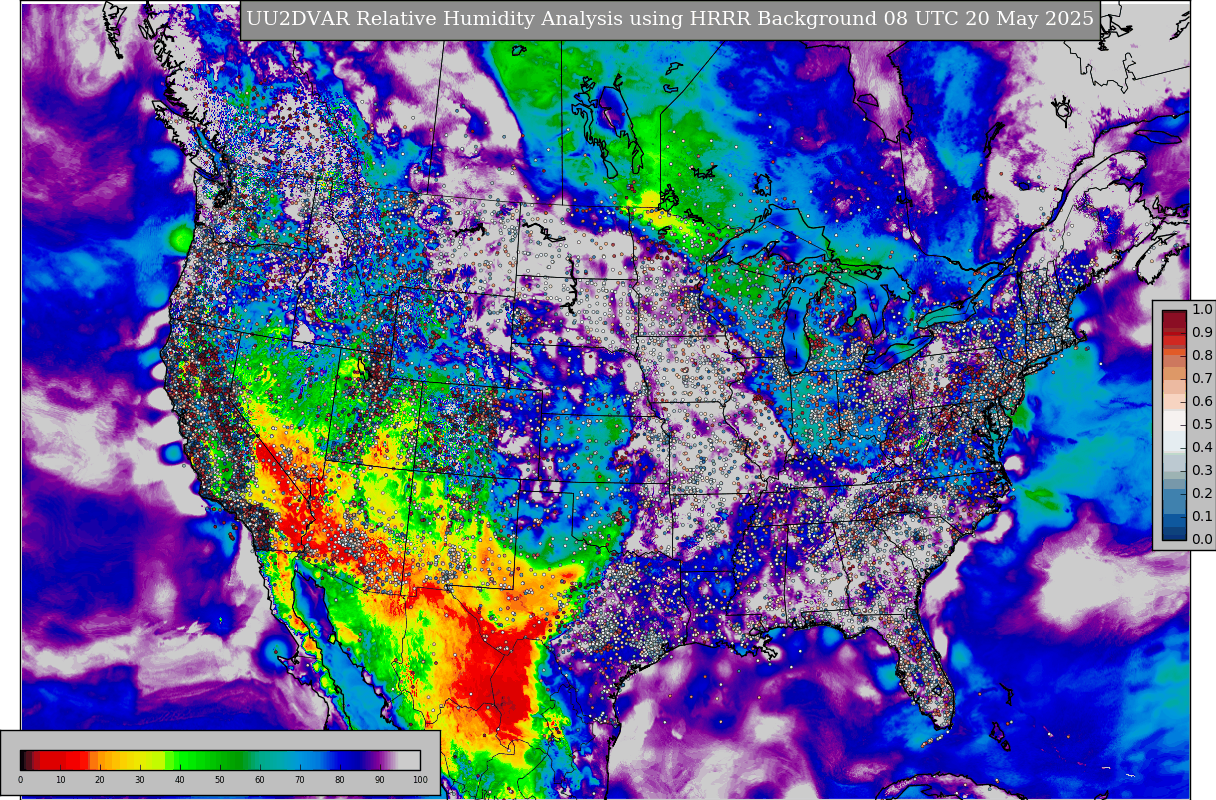
Task: Click the 0.3 label on the right colorbar
Action: tap(1202, 470)
